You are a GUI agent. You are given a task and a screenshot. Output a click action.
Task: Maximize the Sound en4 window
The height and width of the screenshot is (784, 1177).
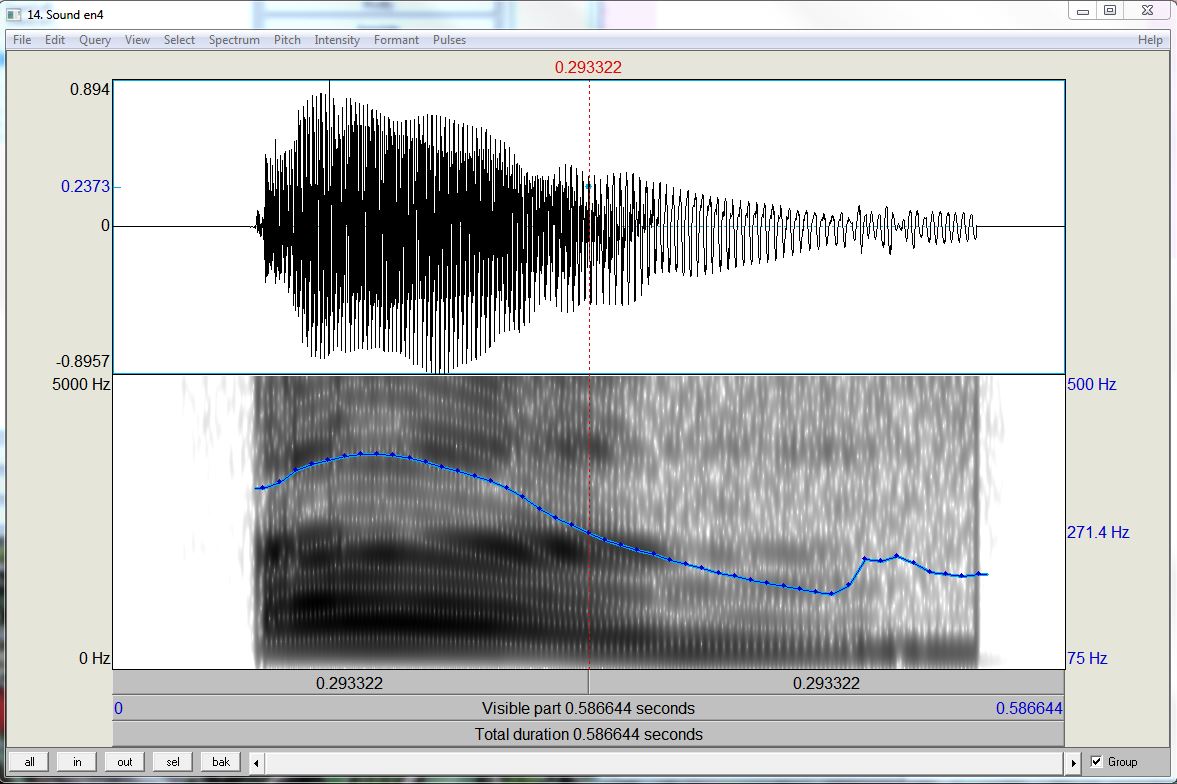[1109, 11]
